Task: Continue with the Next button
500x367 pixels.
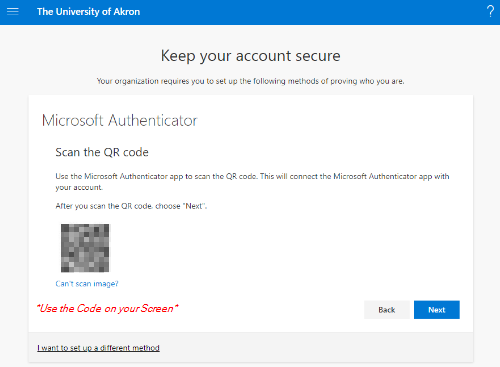Action: [x=437, y=310]
